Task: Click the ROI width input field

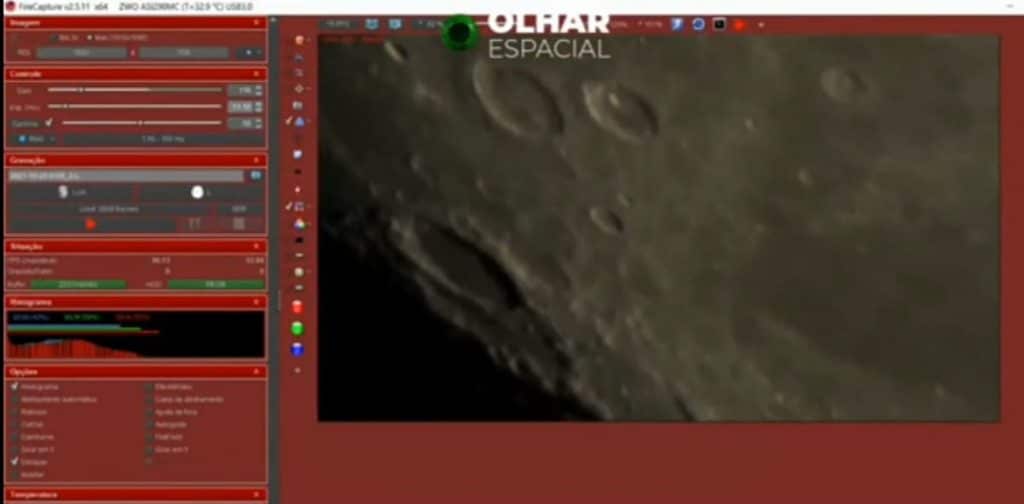Action: click(82, 53)
